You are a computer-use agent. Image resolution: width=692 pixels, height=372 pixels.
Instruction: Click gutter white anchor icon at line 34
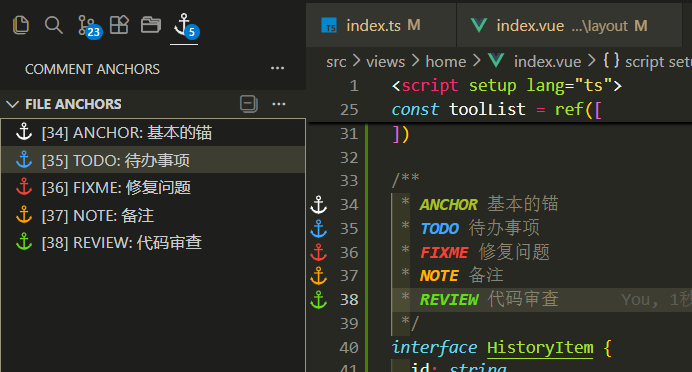pyautogui.click(x=319, y=205)
